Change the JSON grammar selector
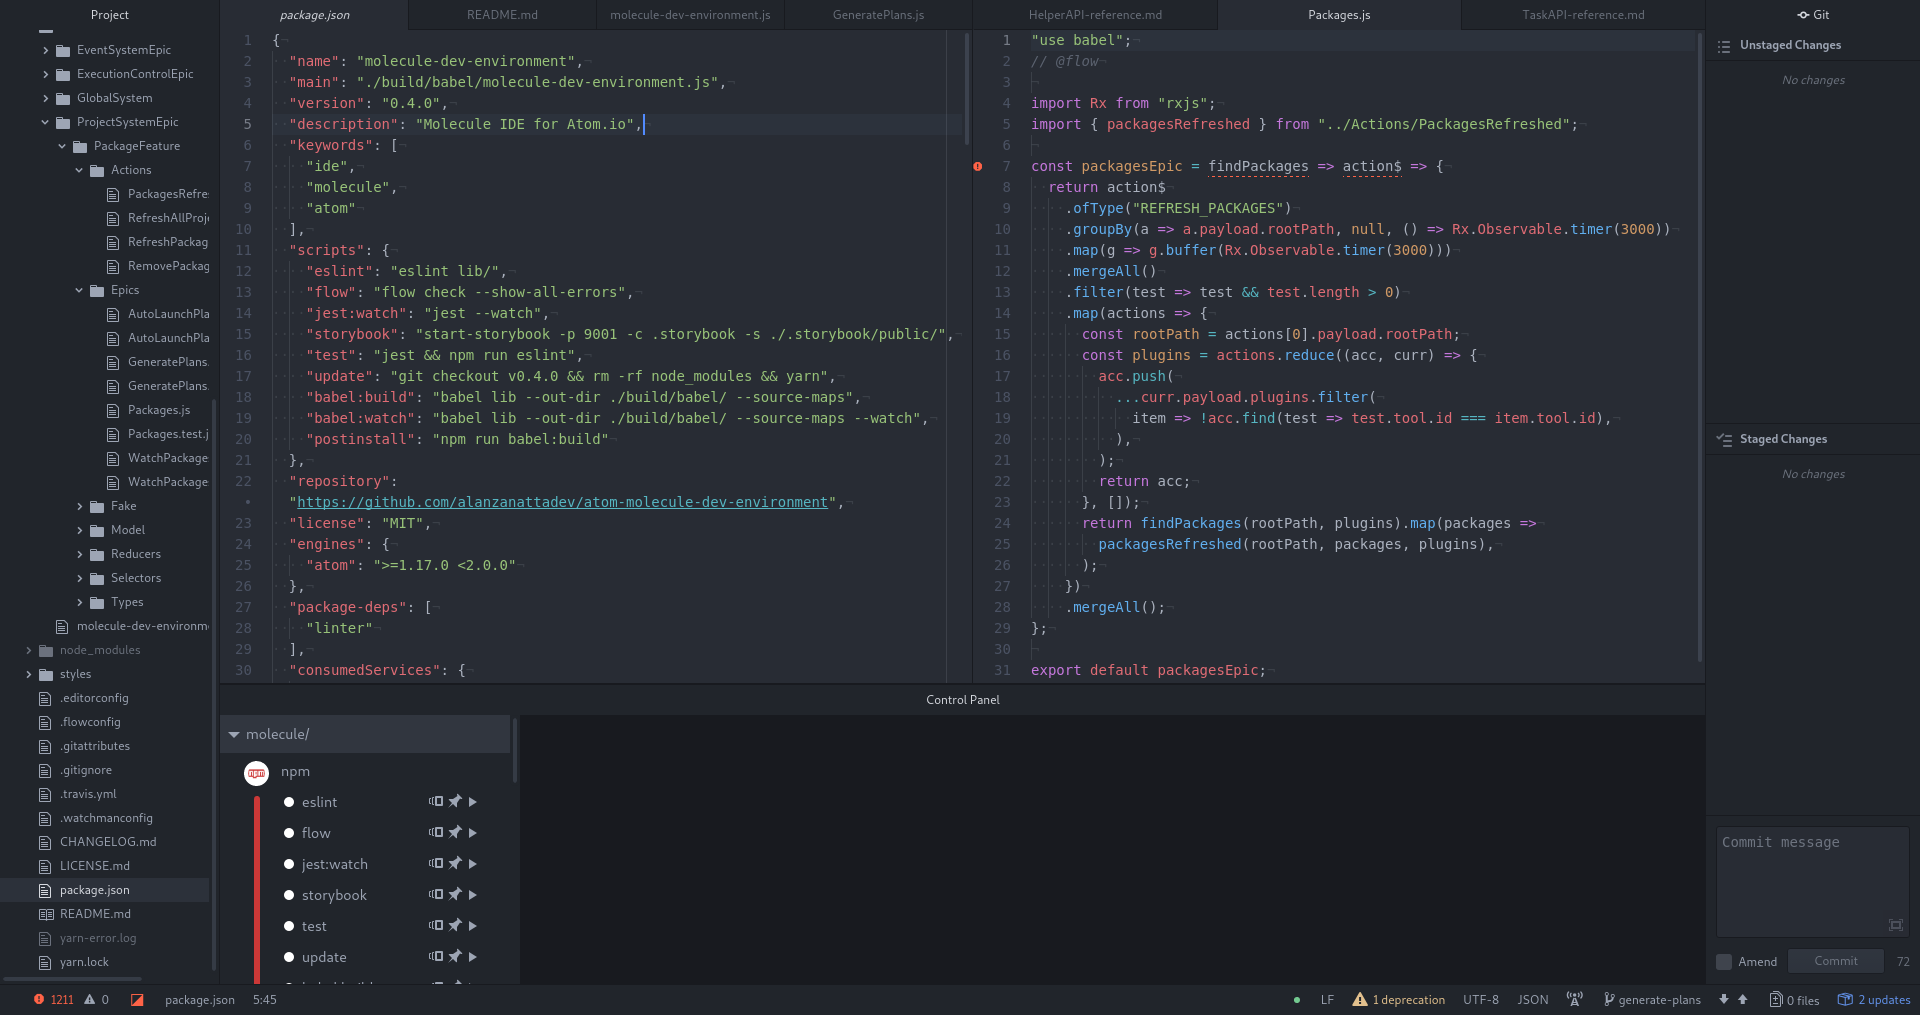The width and height of the screenshot is (1920, 1015). tap(1532, 1000)
